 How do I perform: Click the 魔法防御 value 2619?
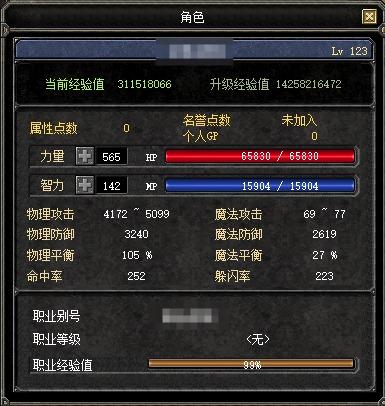tap(324, 234)
